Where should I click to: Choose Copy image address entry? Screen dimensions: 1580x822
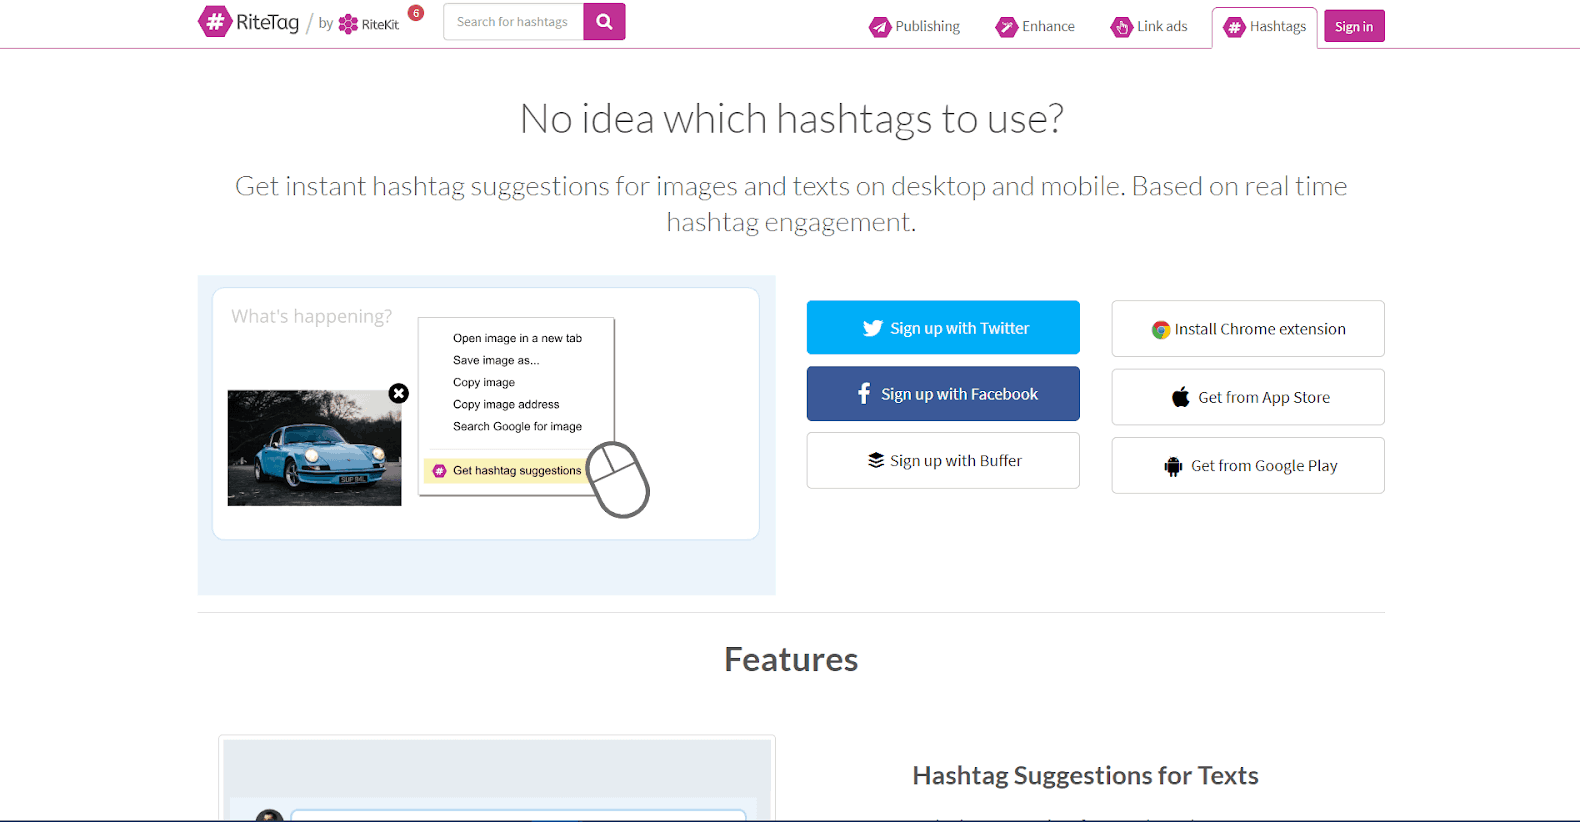(506, 404)
